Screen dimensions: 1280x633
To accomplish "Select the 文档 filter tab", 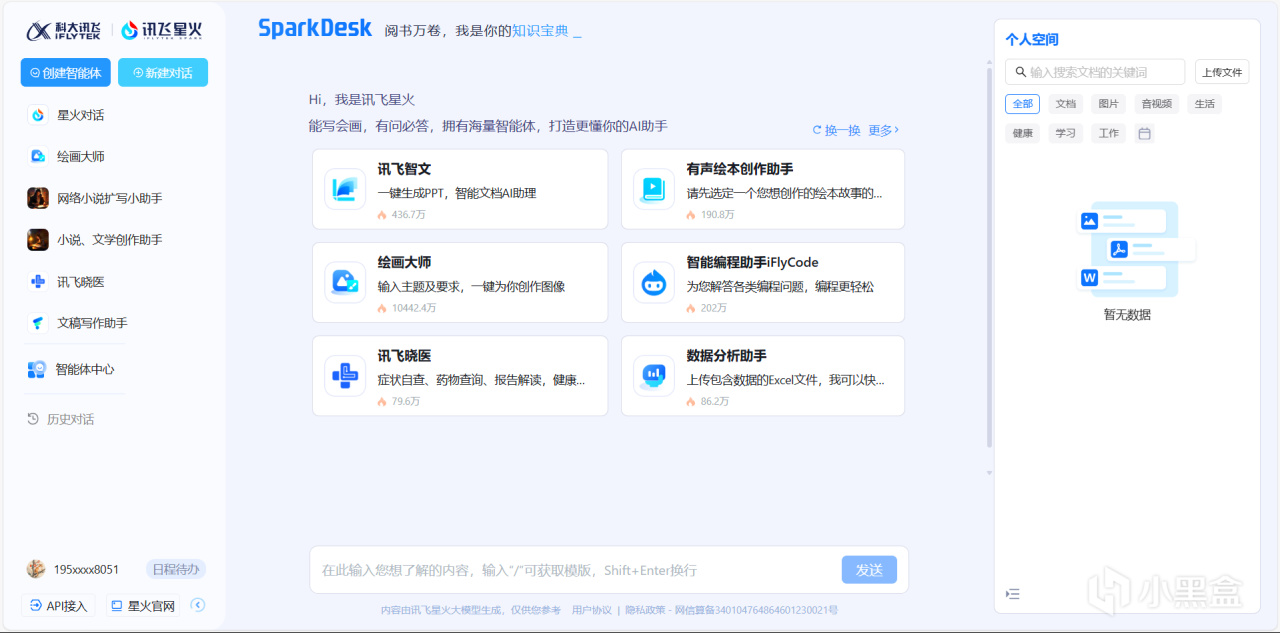I will tap(1066, 104).
